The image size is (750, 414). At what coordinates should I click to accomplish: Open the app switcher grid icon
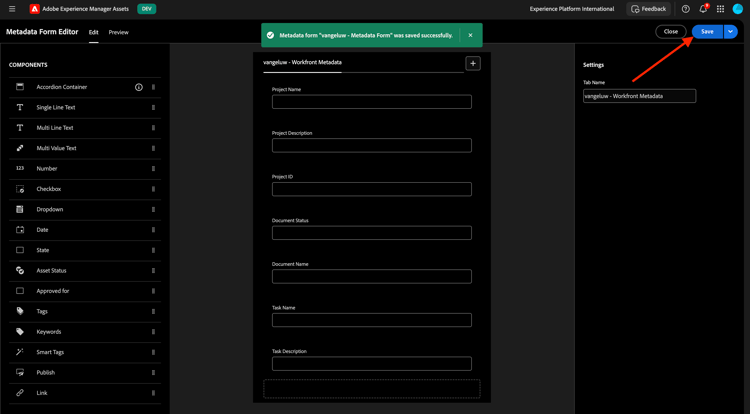pyautogui.click(x=720, y=9)
